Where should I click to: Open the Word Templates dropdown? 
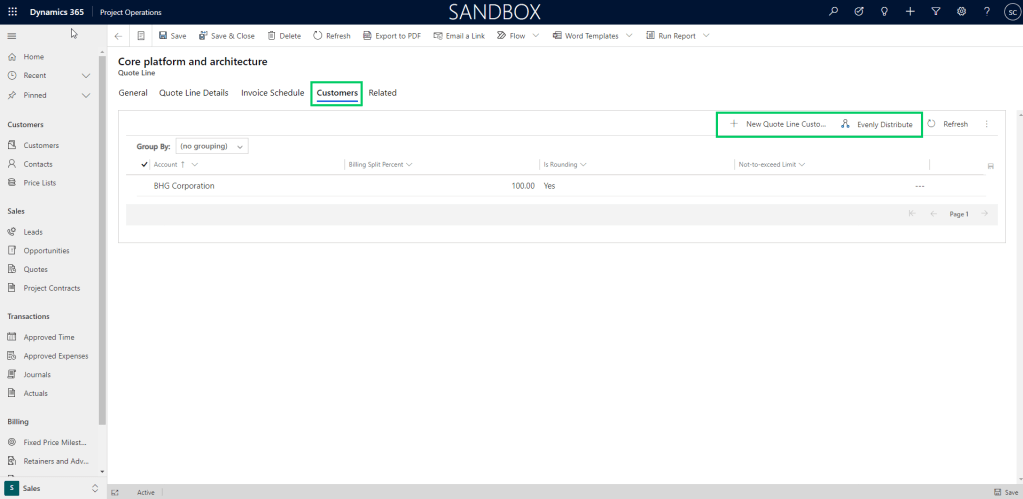591,36
